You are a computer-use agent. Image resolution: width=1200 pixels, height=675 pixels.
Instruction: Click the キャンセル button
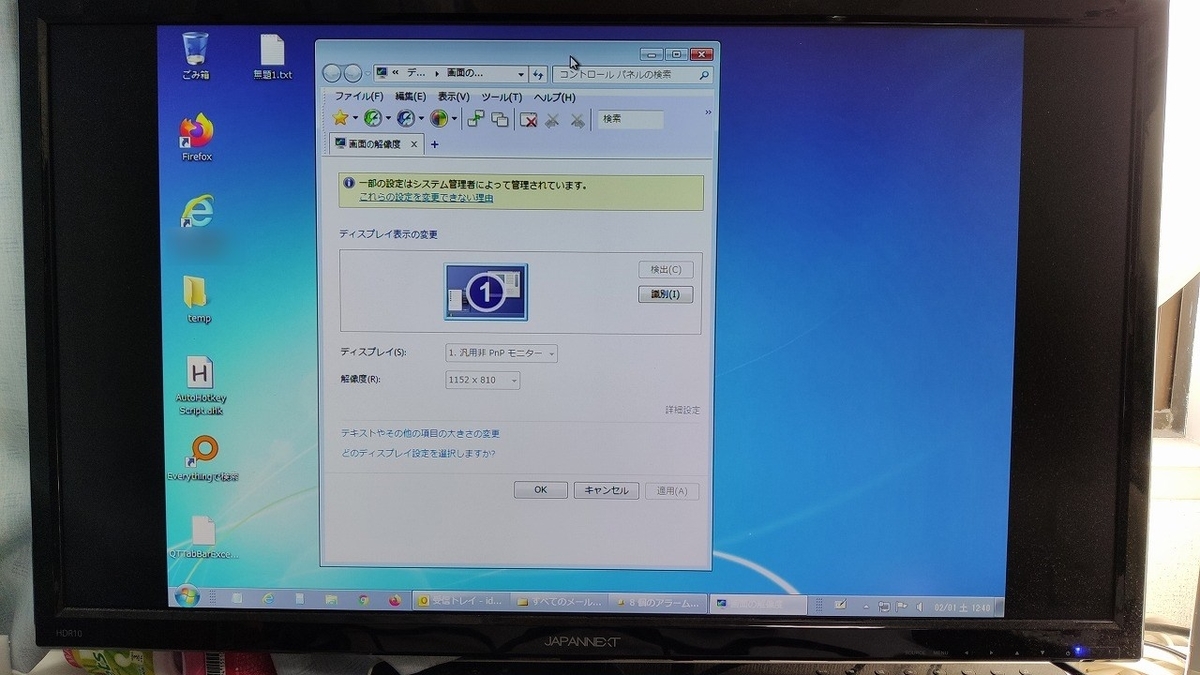[x=606, y=490]
